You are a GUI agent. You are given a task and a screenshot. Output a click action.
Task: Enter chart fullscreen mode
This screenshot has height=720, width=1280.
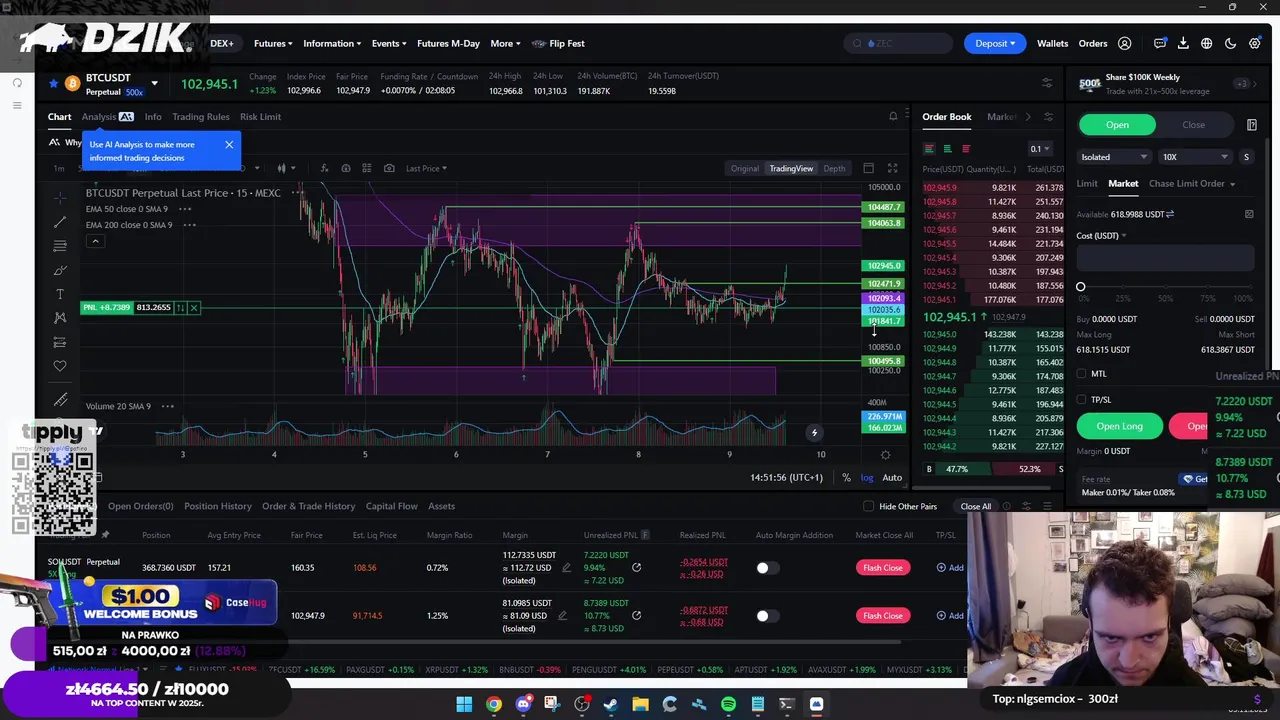pyautogui.click(x=892, y=168)
